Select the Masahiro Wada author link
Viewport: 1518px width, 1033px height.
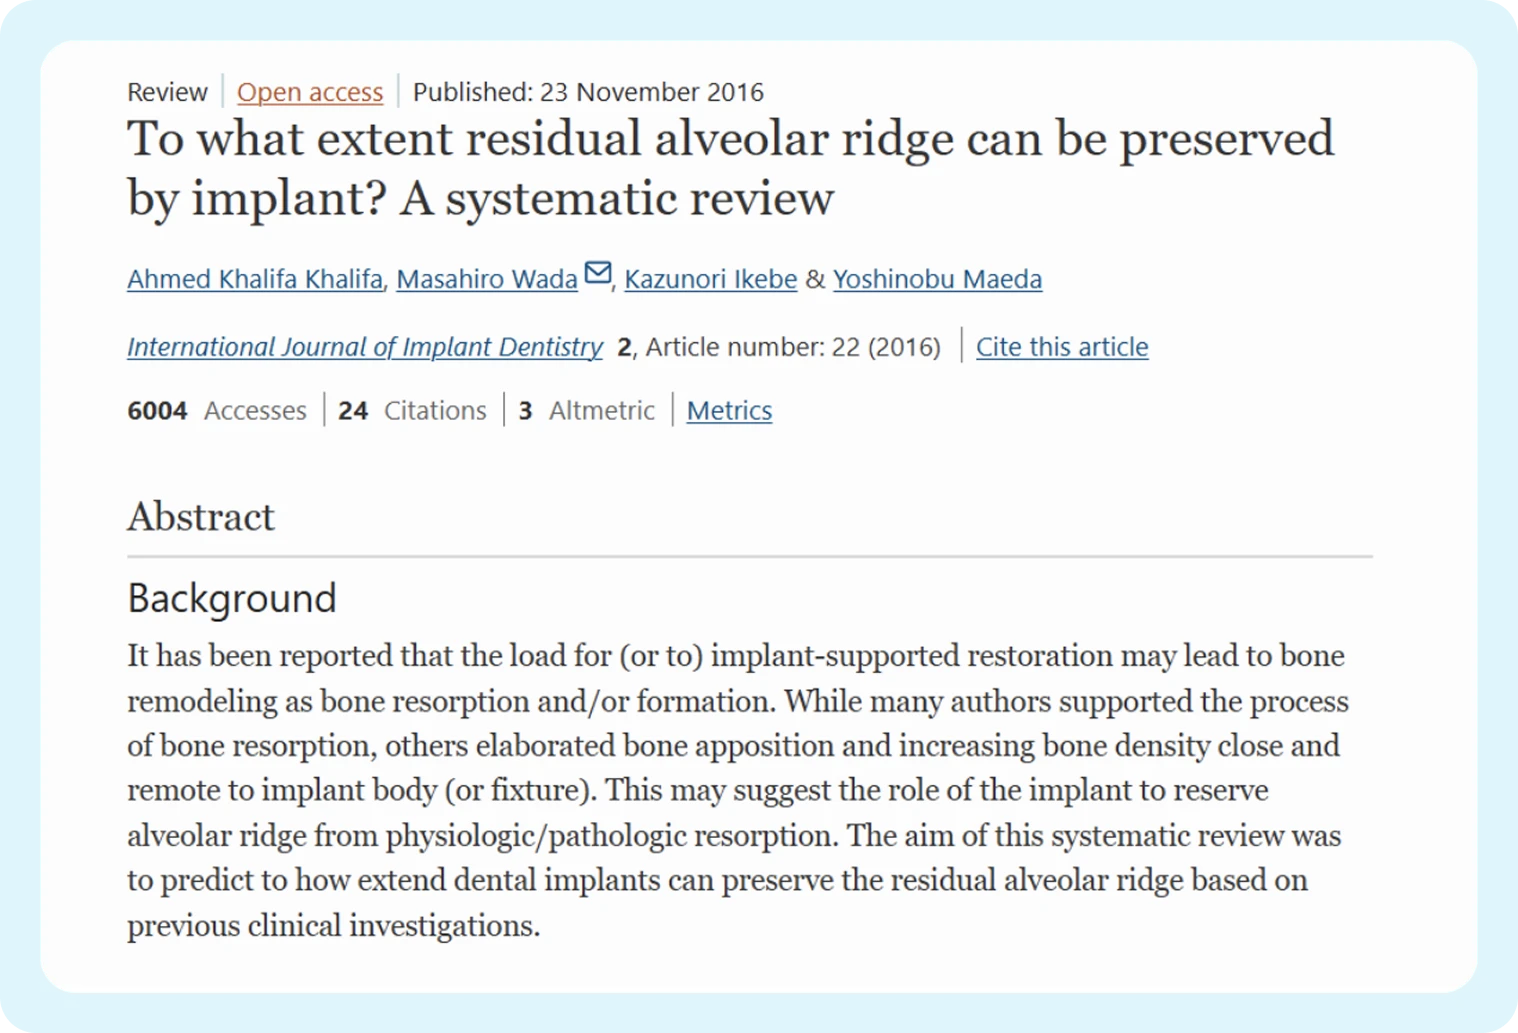click(486, 279)
